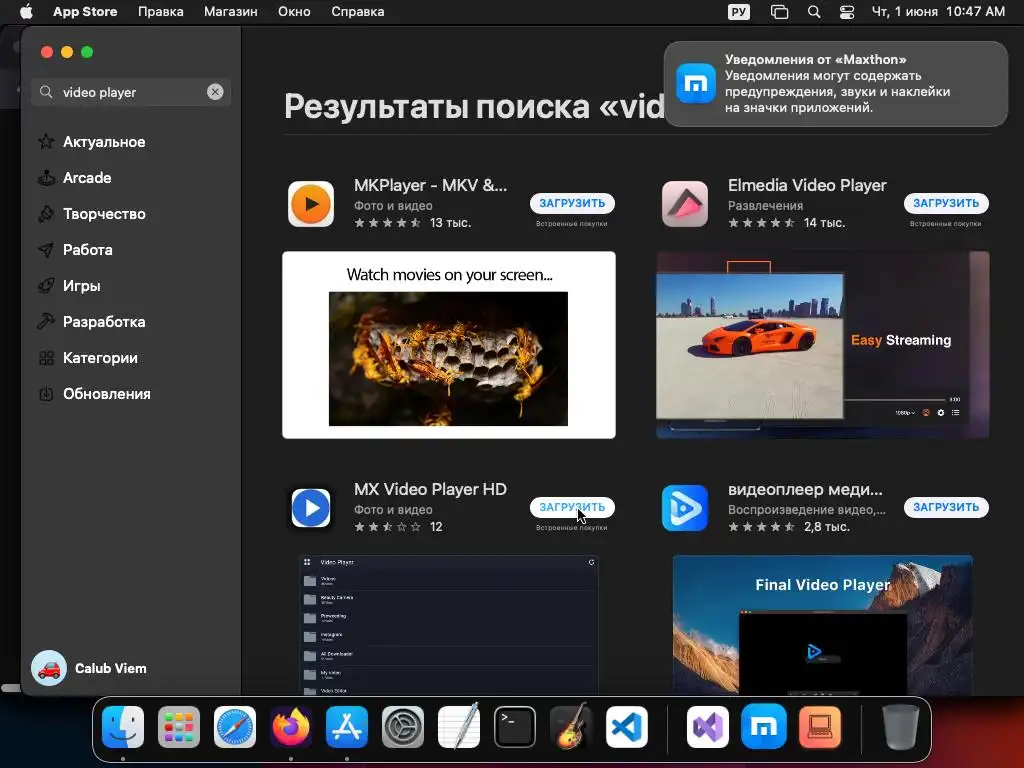Open the MKPlayer app icon
This screenshot has height=768, width=1024.
[x=311, y=204]
